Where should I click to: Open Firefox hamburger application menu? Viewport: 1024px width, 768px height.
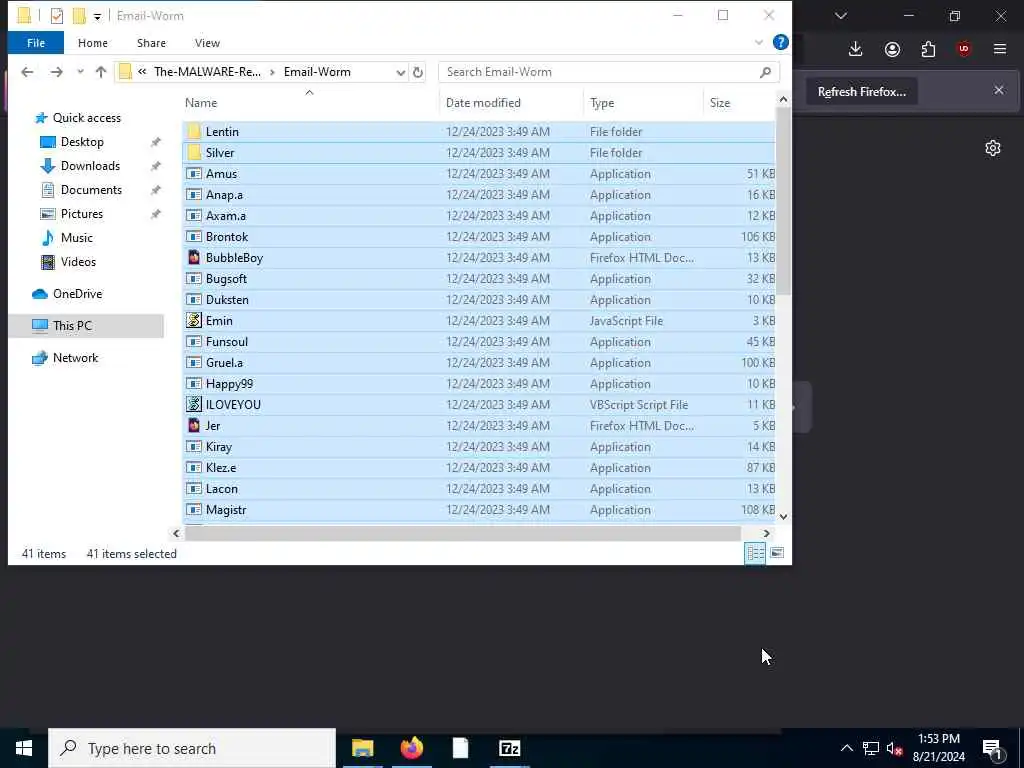pos(1000,49)
